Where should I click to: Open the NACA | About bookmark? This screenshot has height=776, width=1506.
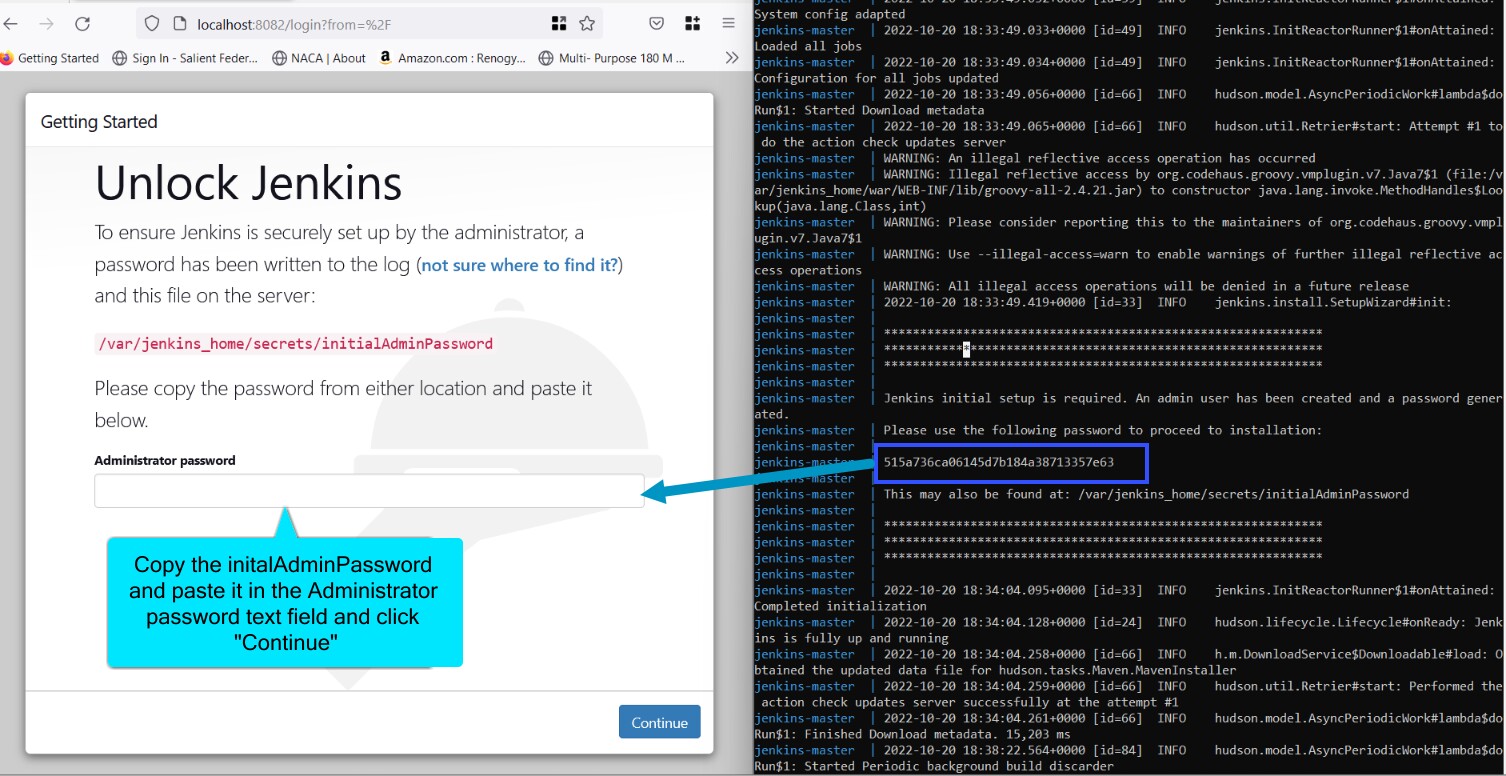tap(319, 58)
